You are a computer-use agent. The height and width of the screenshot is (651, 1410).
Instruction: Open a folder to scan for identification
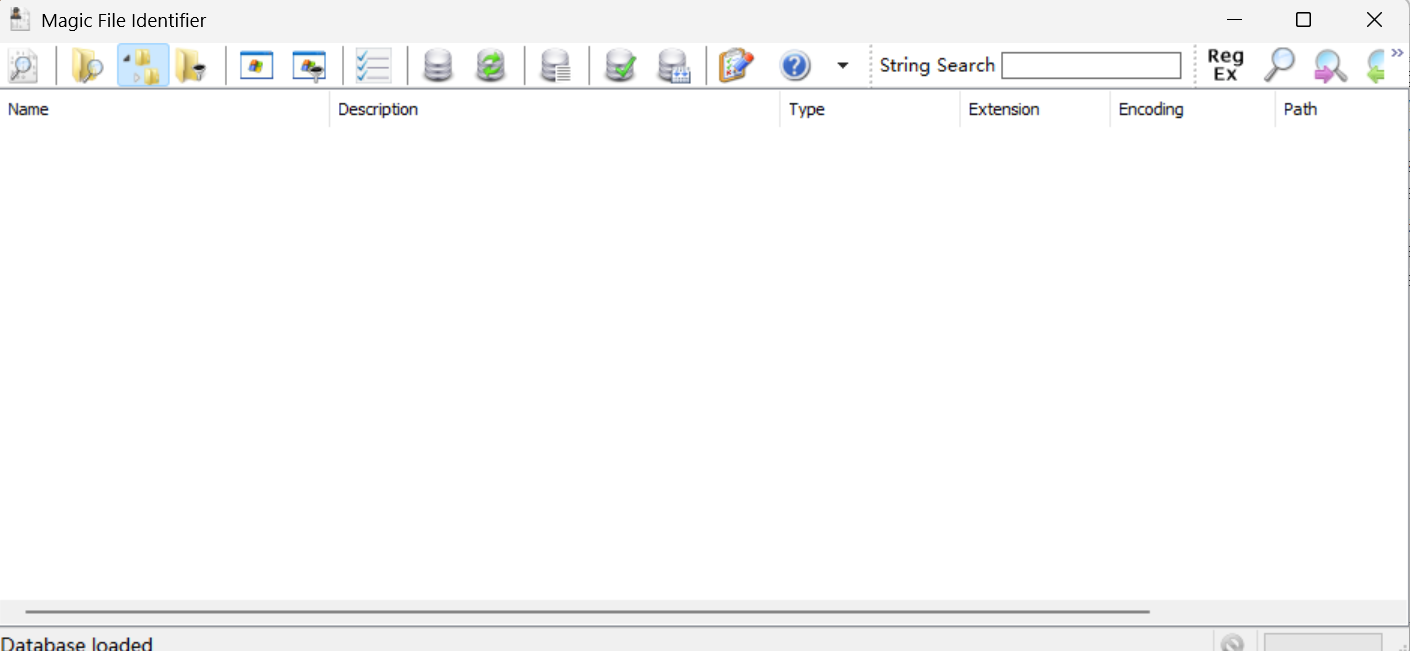pyautogui.click(x=86, y=65)
